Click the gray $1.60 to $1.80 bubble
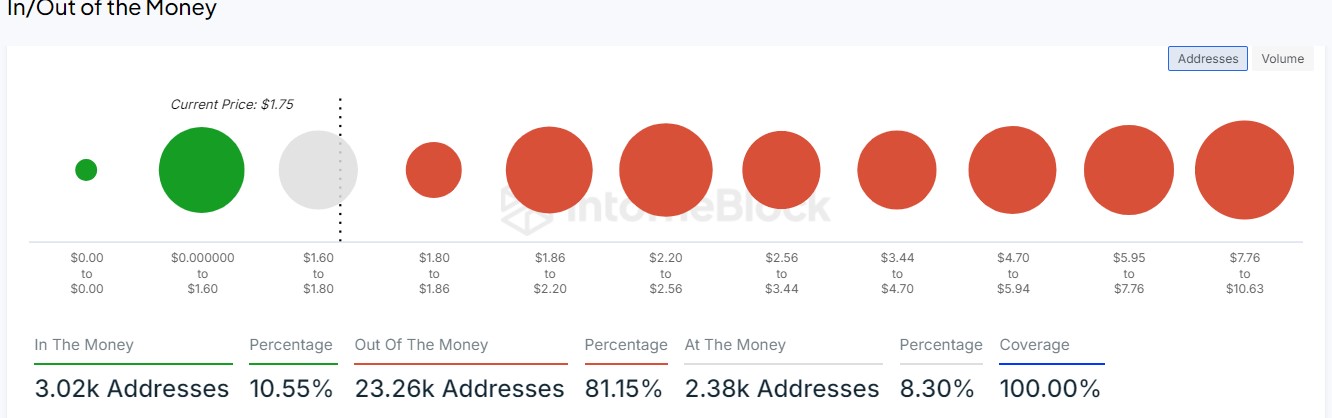The image size is (1332, 418). pos(316,170)
